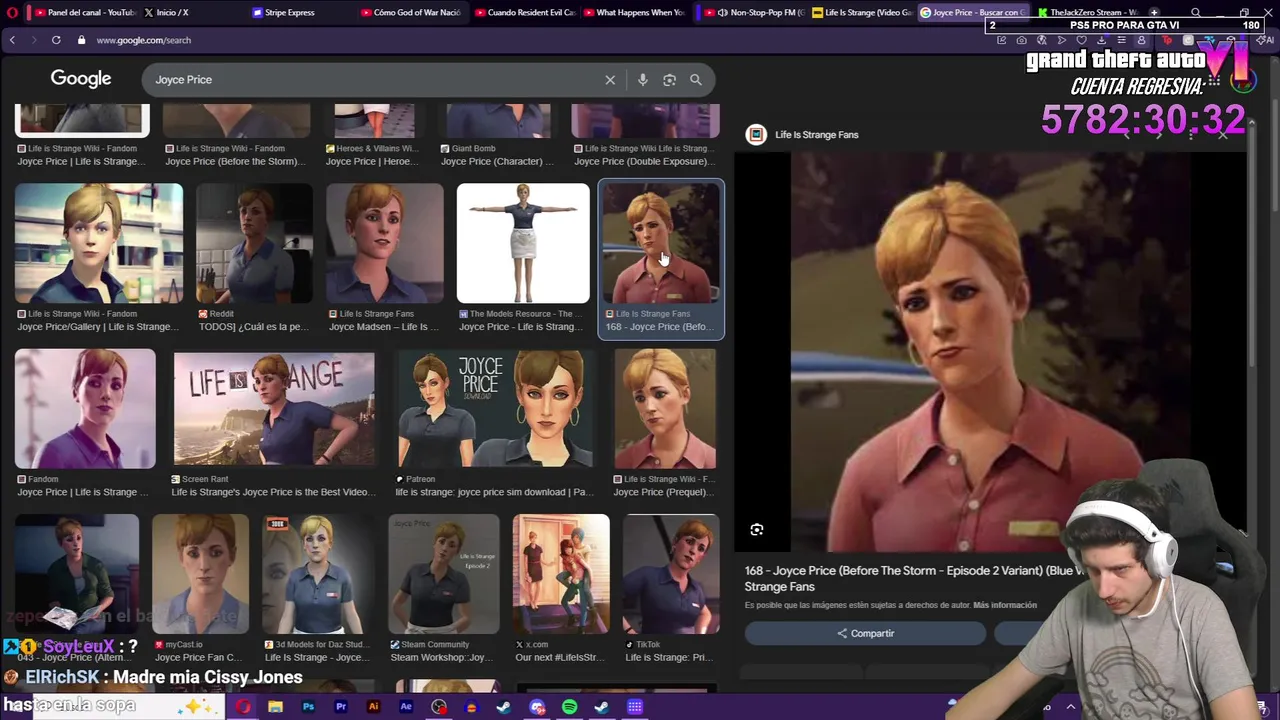Image resolution: width=1280 pixels, height=720 pixels.
Task: Open the Joyce Price (Before the Storm) result
Action: [236, 161]
